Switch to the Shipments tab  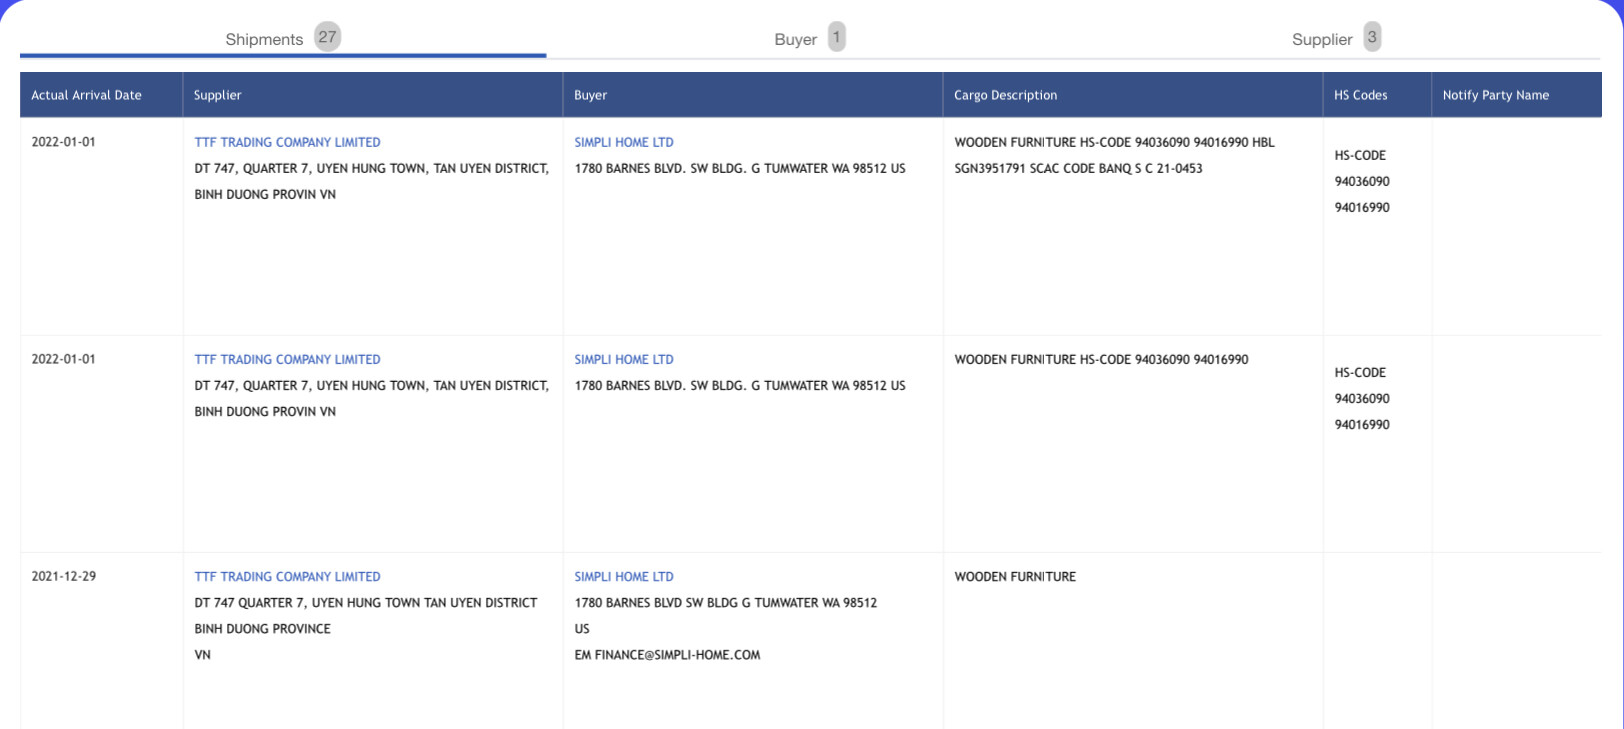(283, 38)
